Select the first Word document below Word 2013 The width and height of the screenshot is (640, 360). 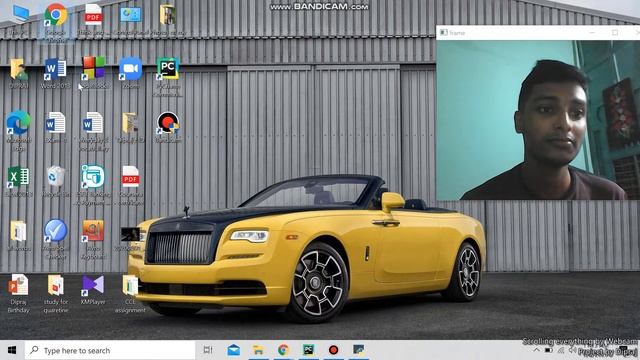click(56, 127)
